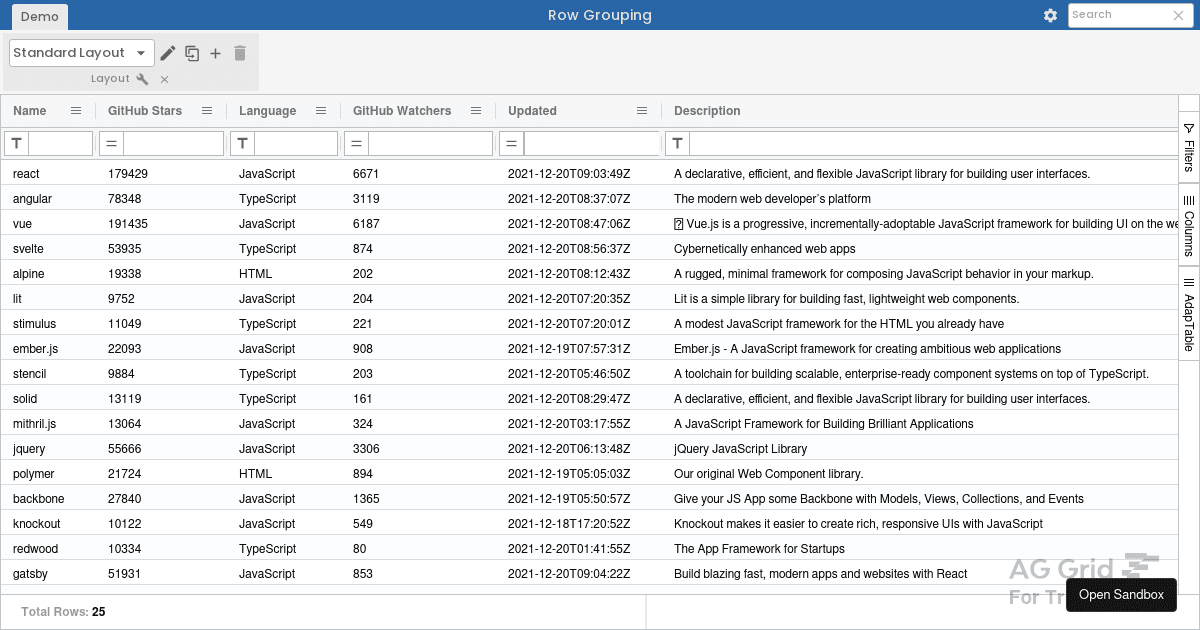Delete the current layout via the trash icon
The image size is (1200, 630).
tap(240, 53)
